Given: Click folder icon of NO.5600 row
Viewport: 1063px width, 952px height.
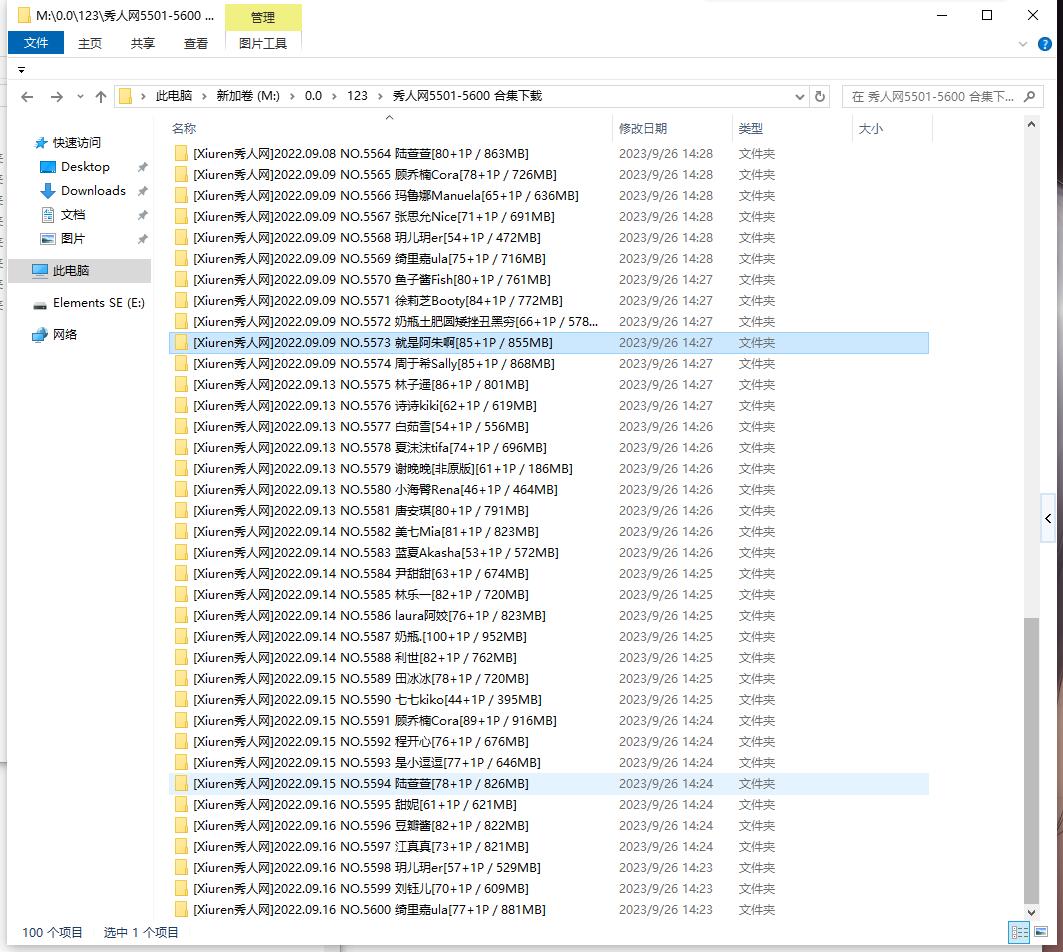Looking at the screenshot, I should coord(181,910).
